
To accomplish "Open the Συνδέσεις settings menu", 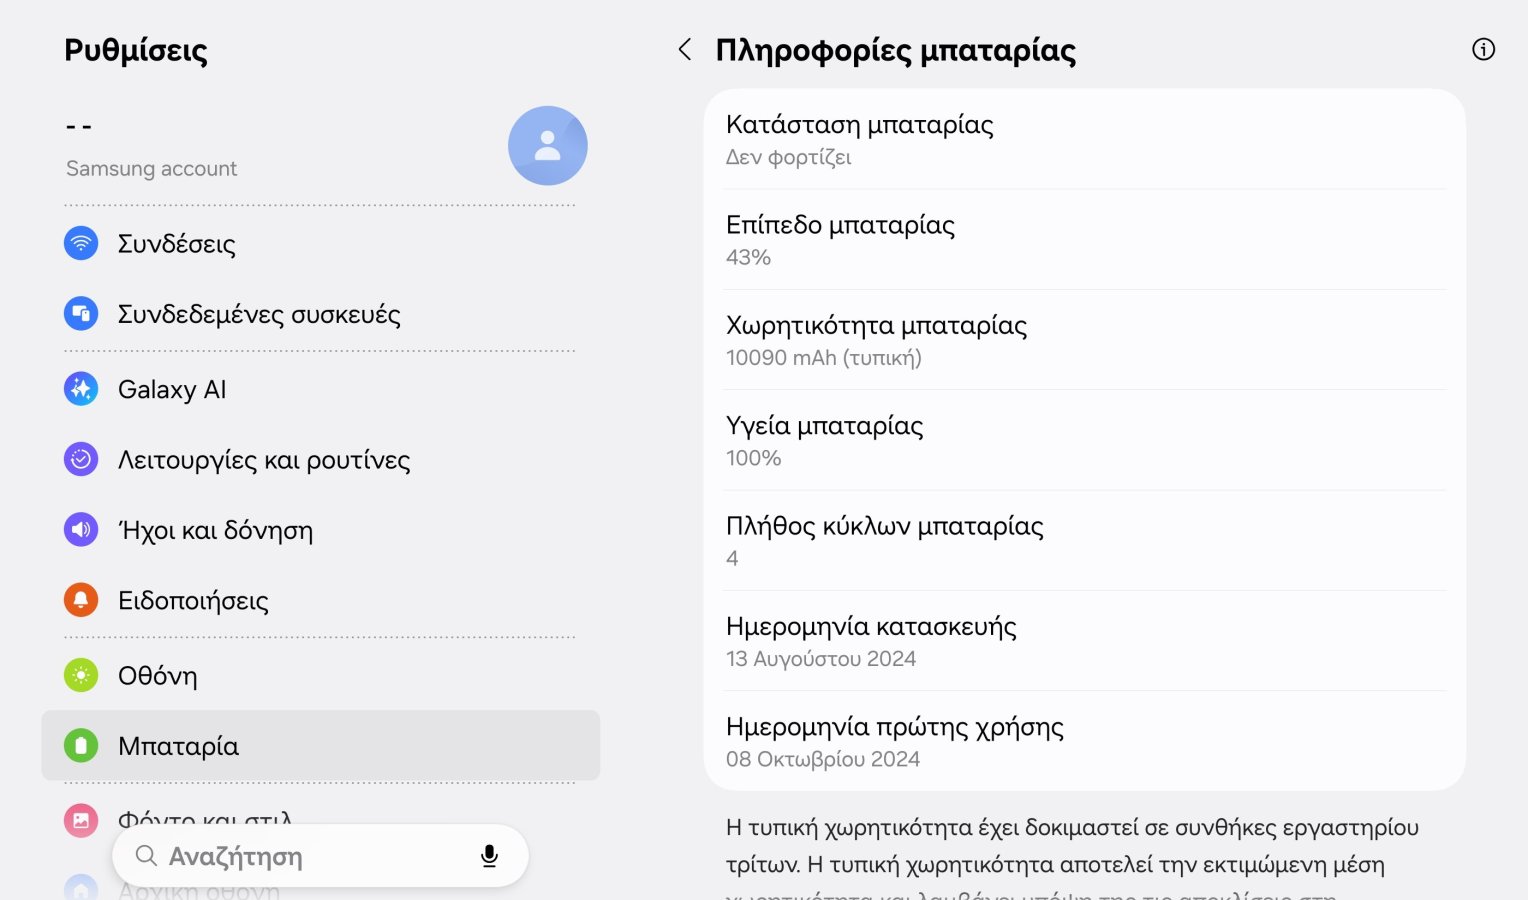I will pyautogui.click(x=320, y=243).
